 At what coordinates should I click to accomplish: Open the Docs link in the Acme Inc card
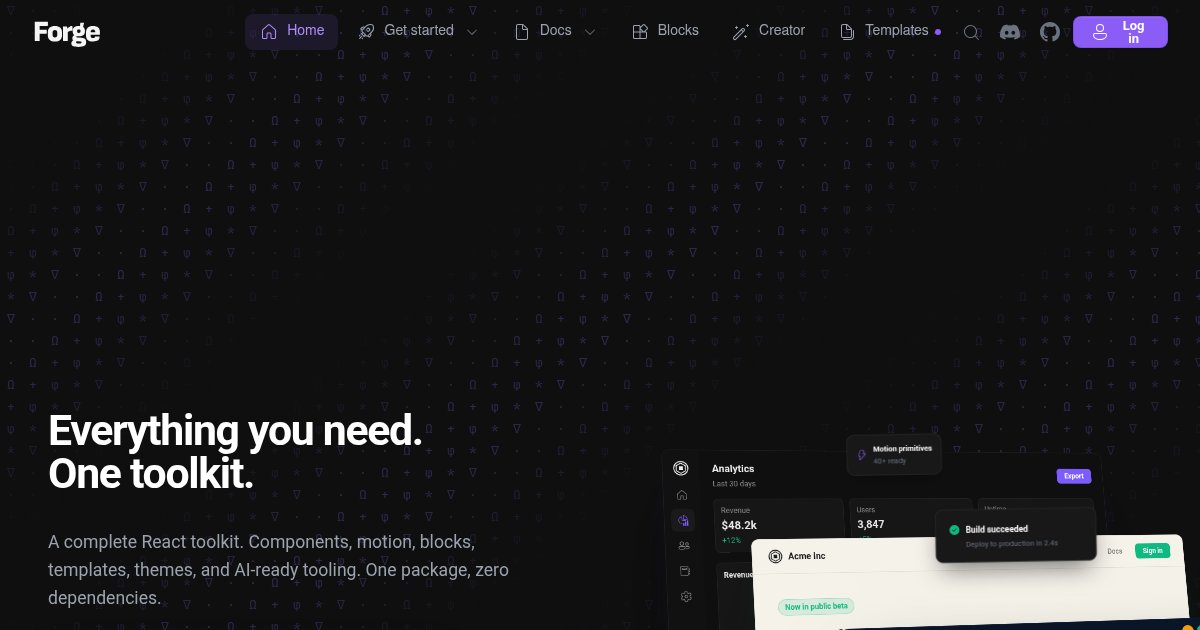1114,551
